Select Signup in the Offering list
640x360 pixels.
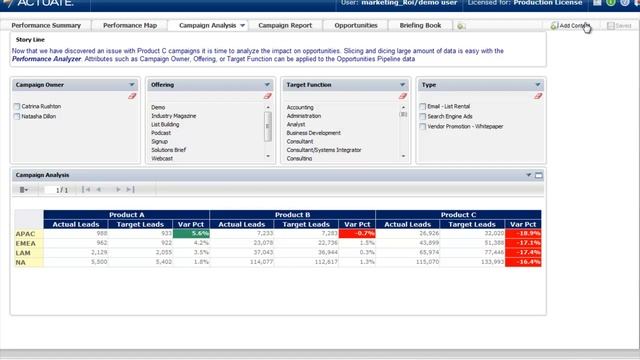coord(159,142)
